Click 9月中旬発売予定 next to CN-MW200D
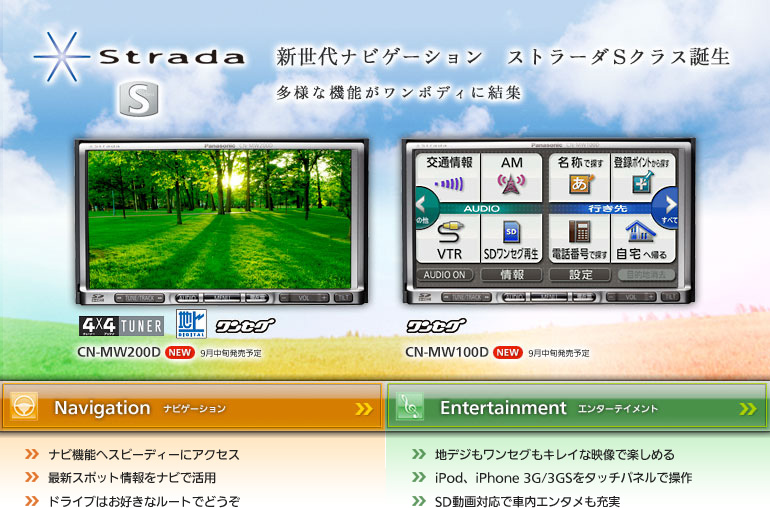The width and height of the screenshot is (770, 508). click(231, 353)
